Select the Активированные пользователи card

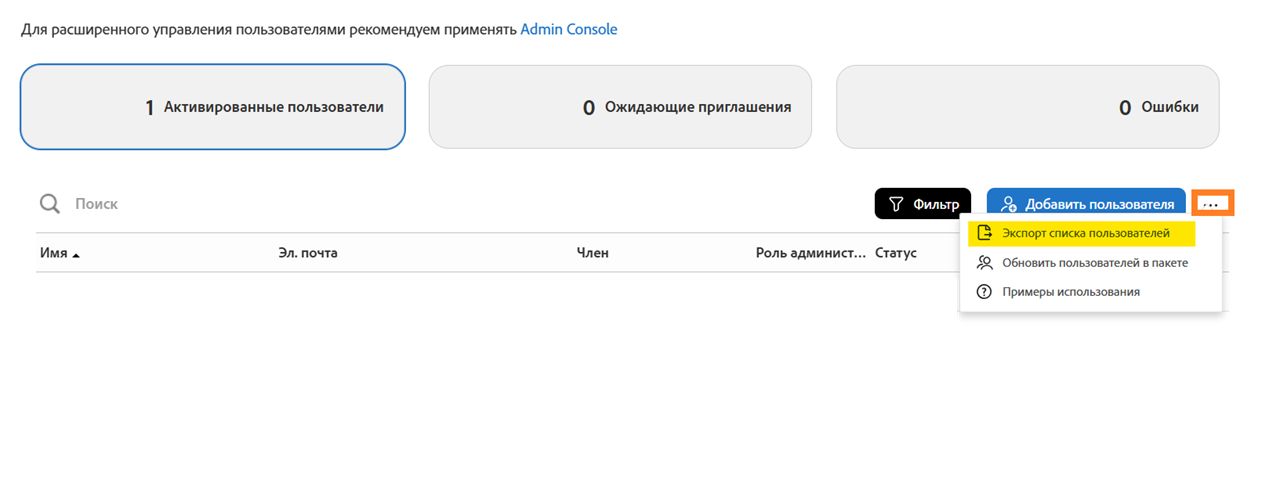tap(213, 107)
